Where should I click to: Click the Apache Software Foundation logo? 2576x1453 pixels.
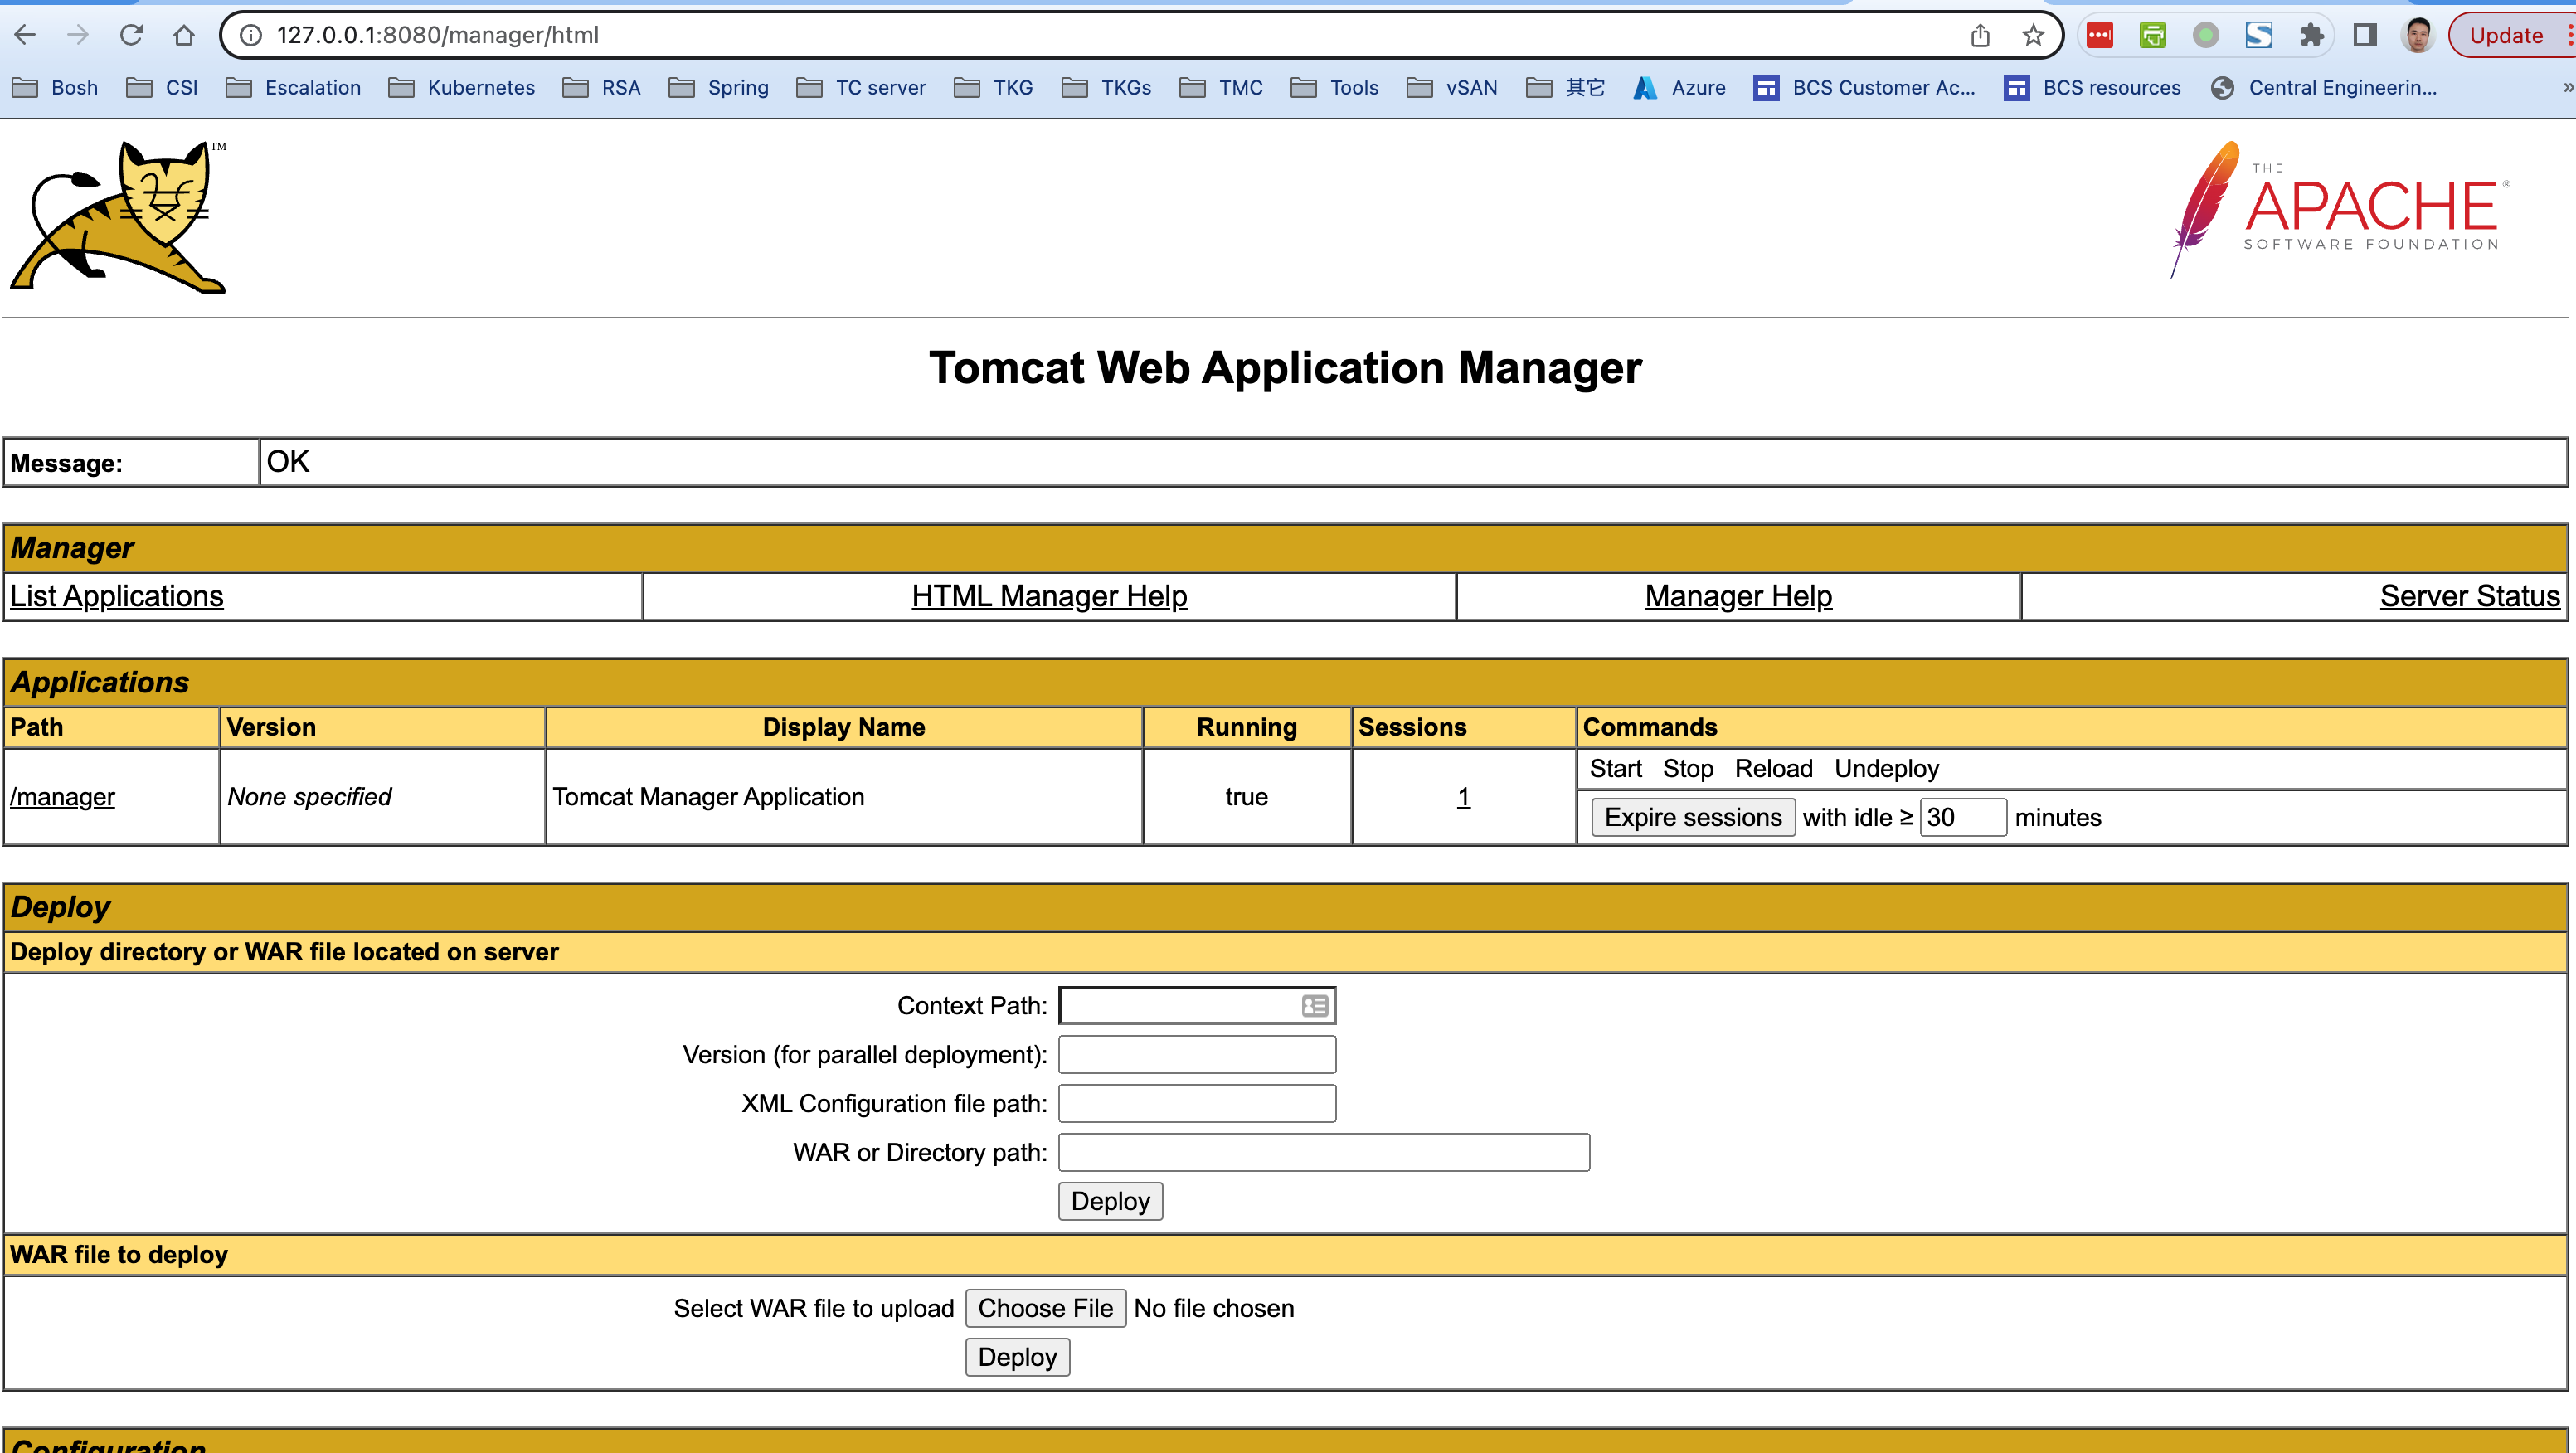click(2341, 209)
